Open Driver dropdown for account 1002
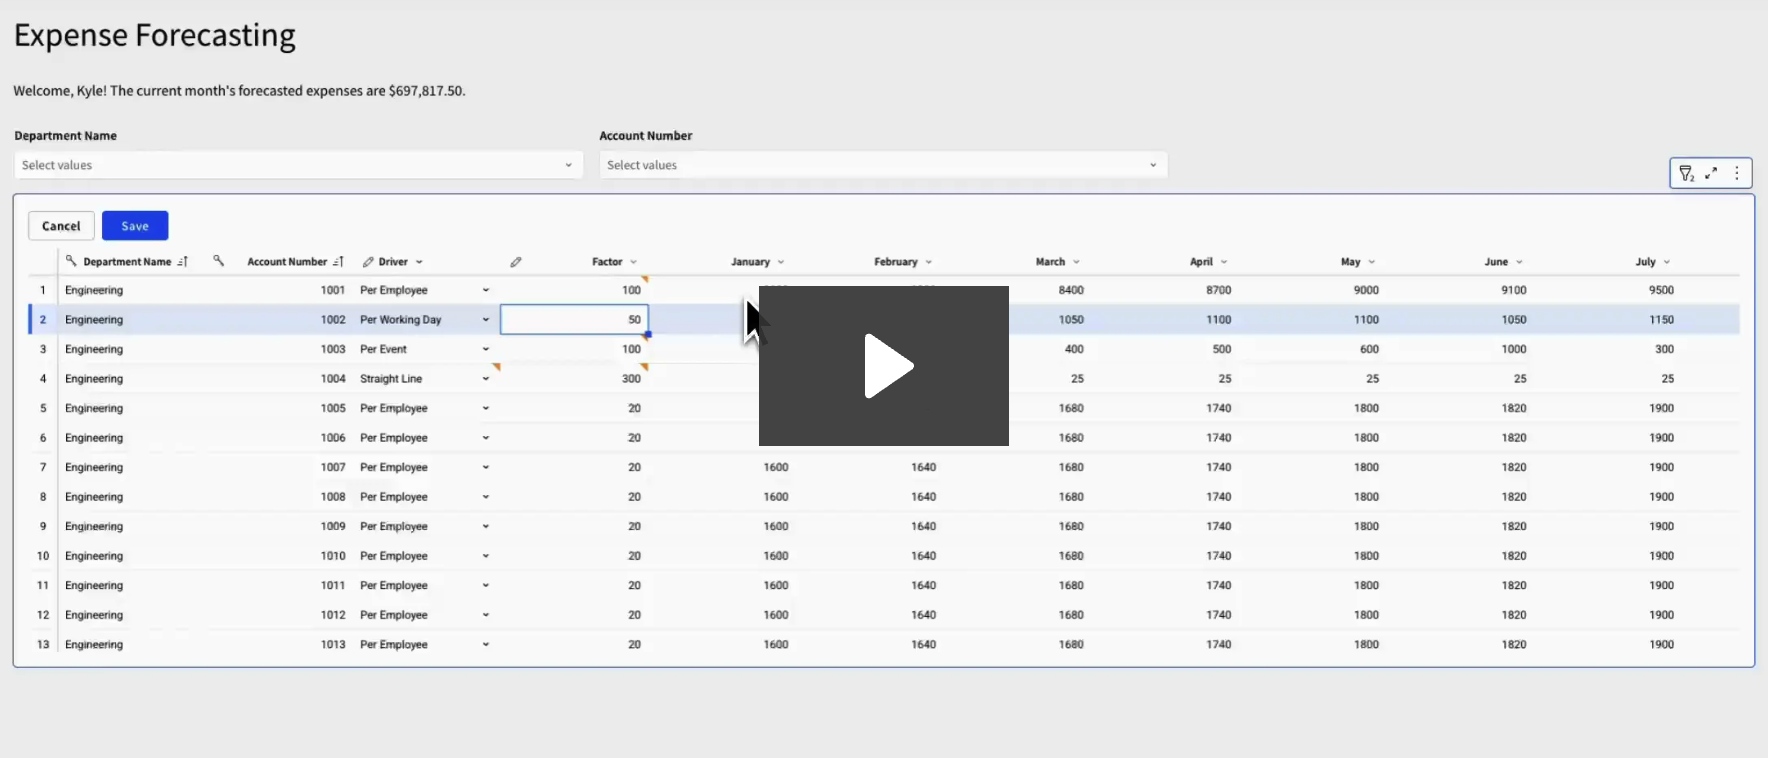 [486, 320]
